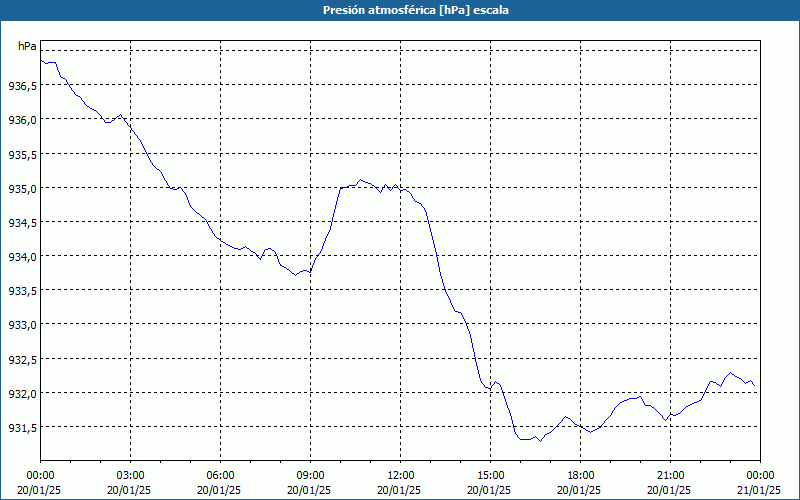Select the 18:00 time axis label
Viewport: 800px width, 500px height.
point(581,475)
